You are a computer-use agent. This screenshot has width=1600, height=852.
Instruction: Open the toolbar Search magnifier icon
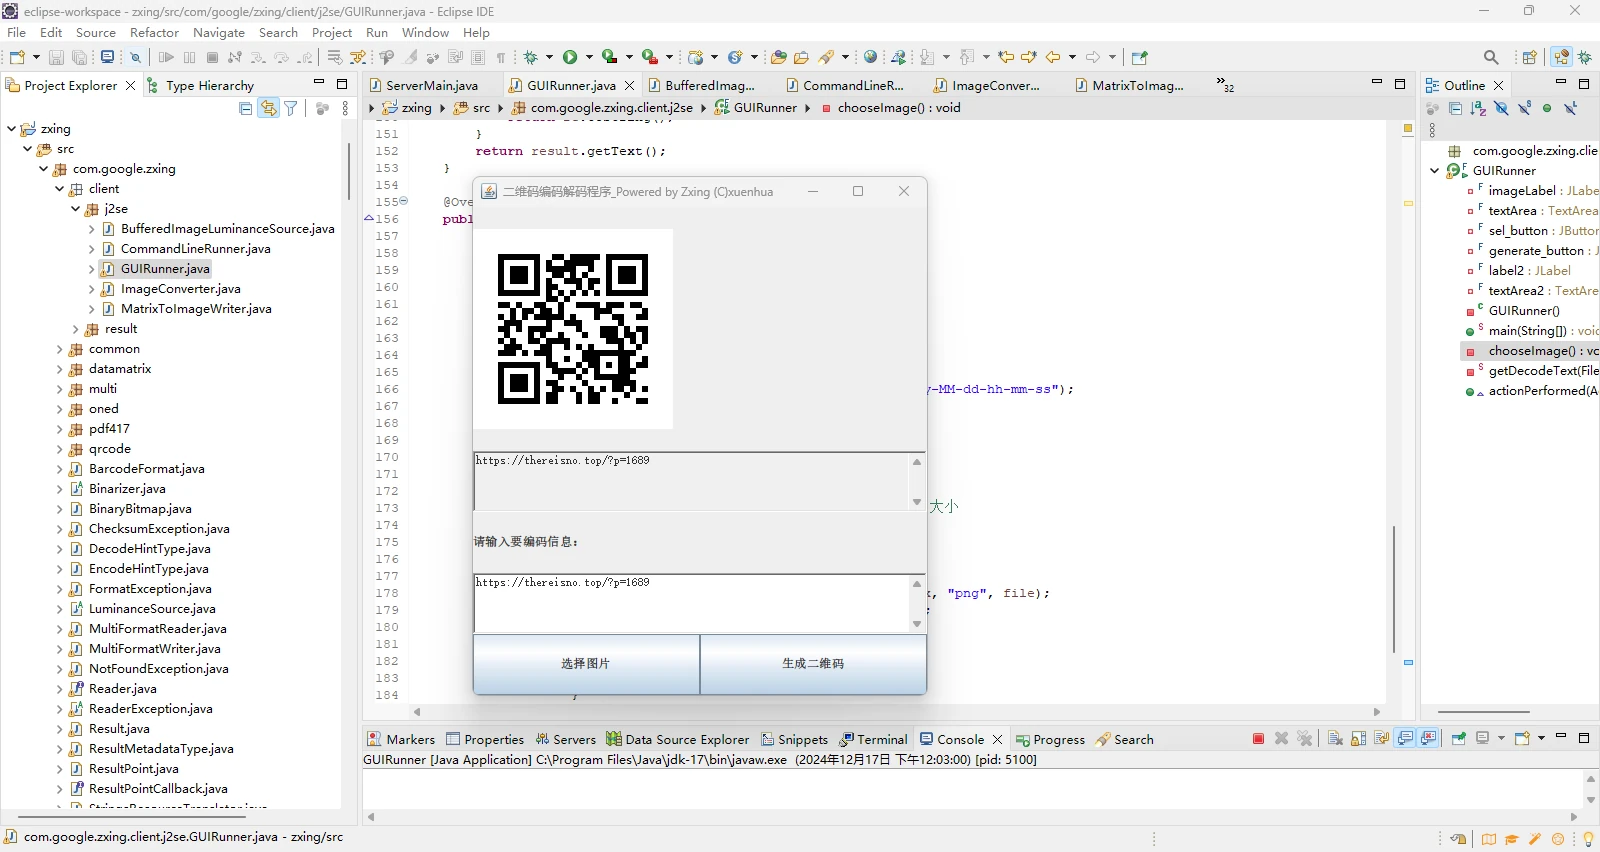[x=1491, y=57]
